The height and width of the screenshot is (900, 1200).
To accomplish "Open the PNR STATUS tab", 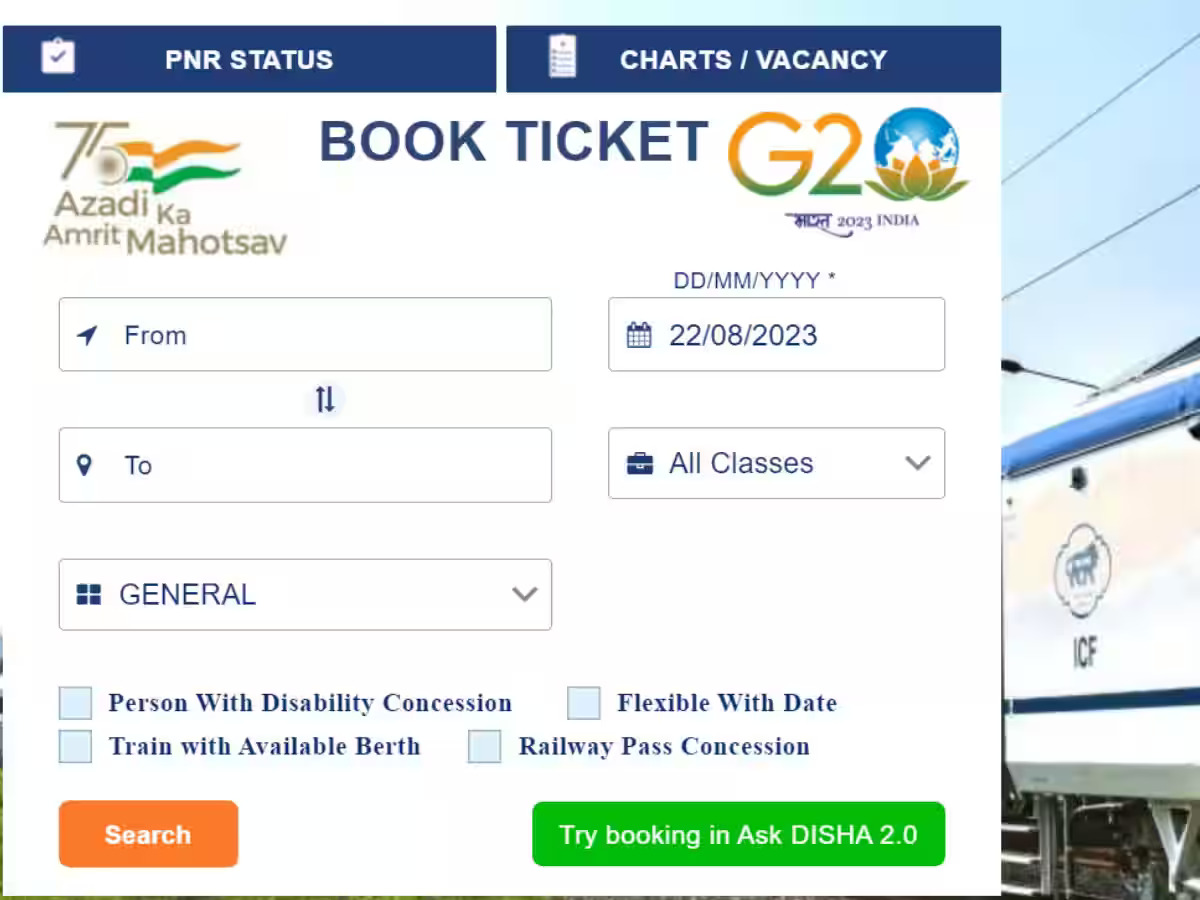I will [249, 60].
